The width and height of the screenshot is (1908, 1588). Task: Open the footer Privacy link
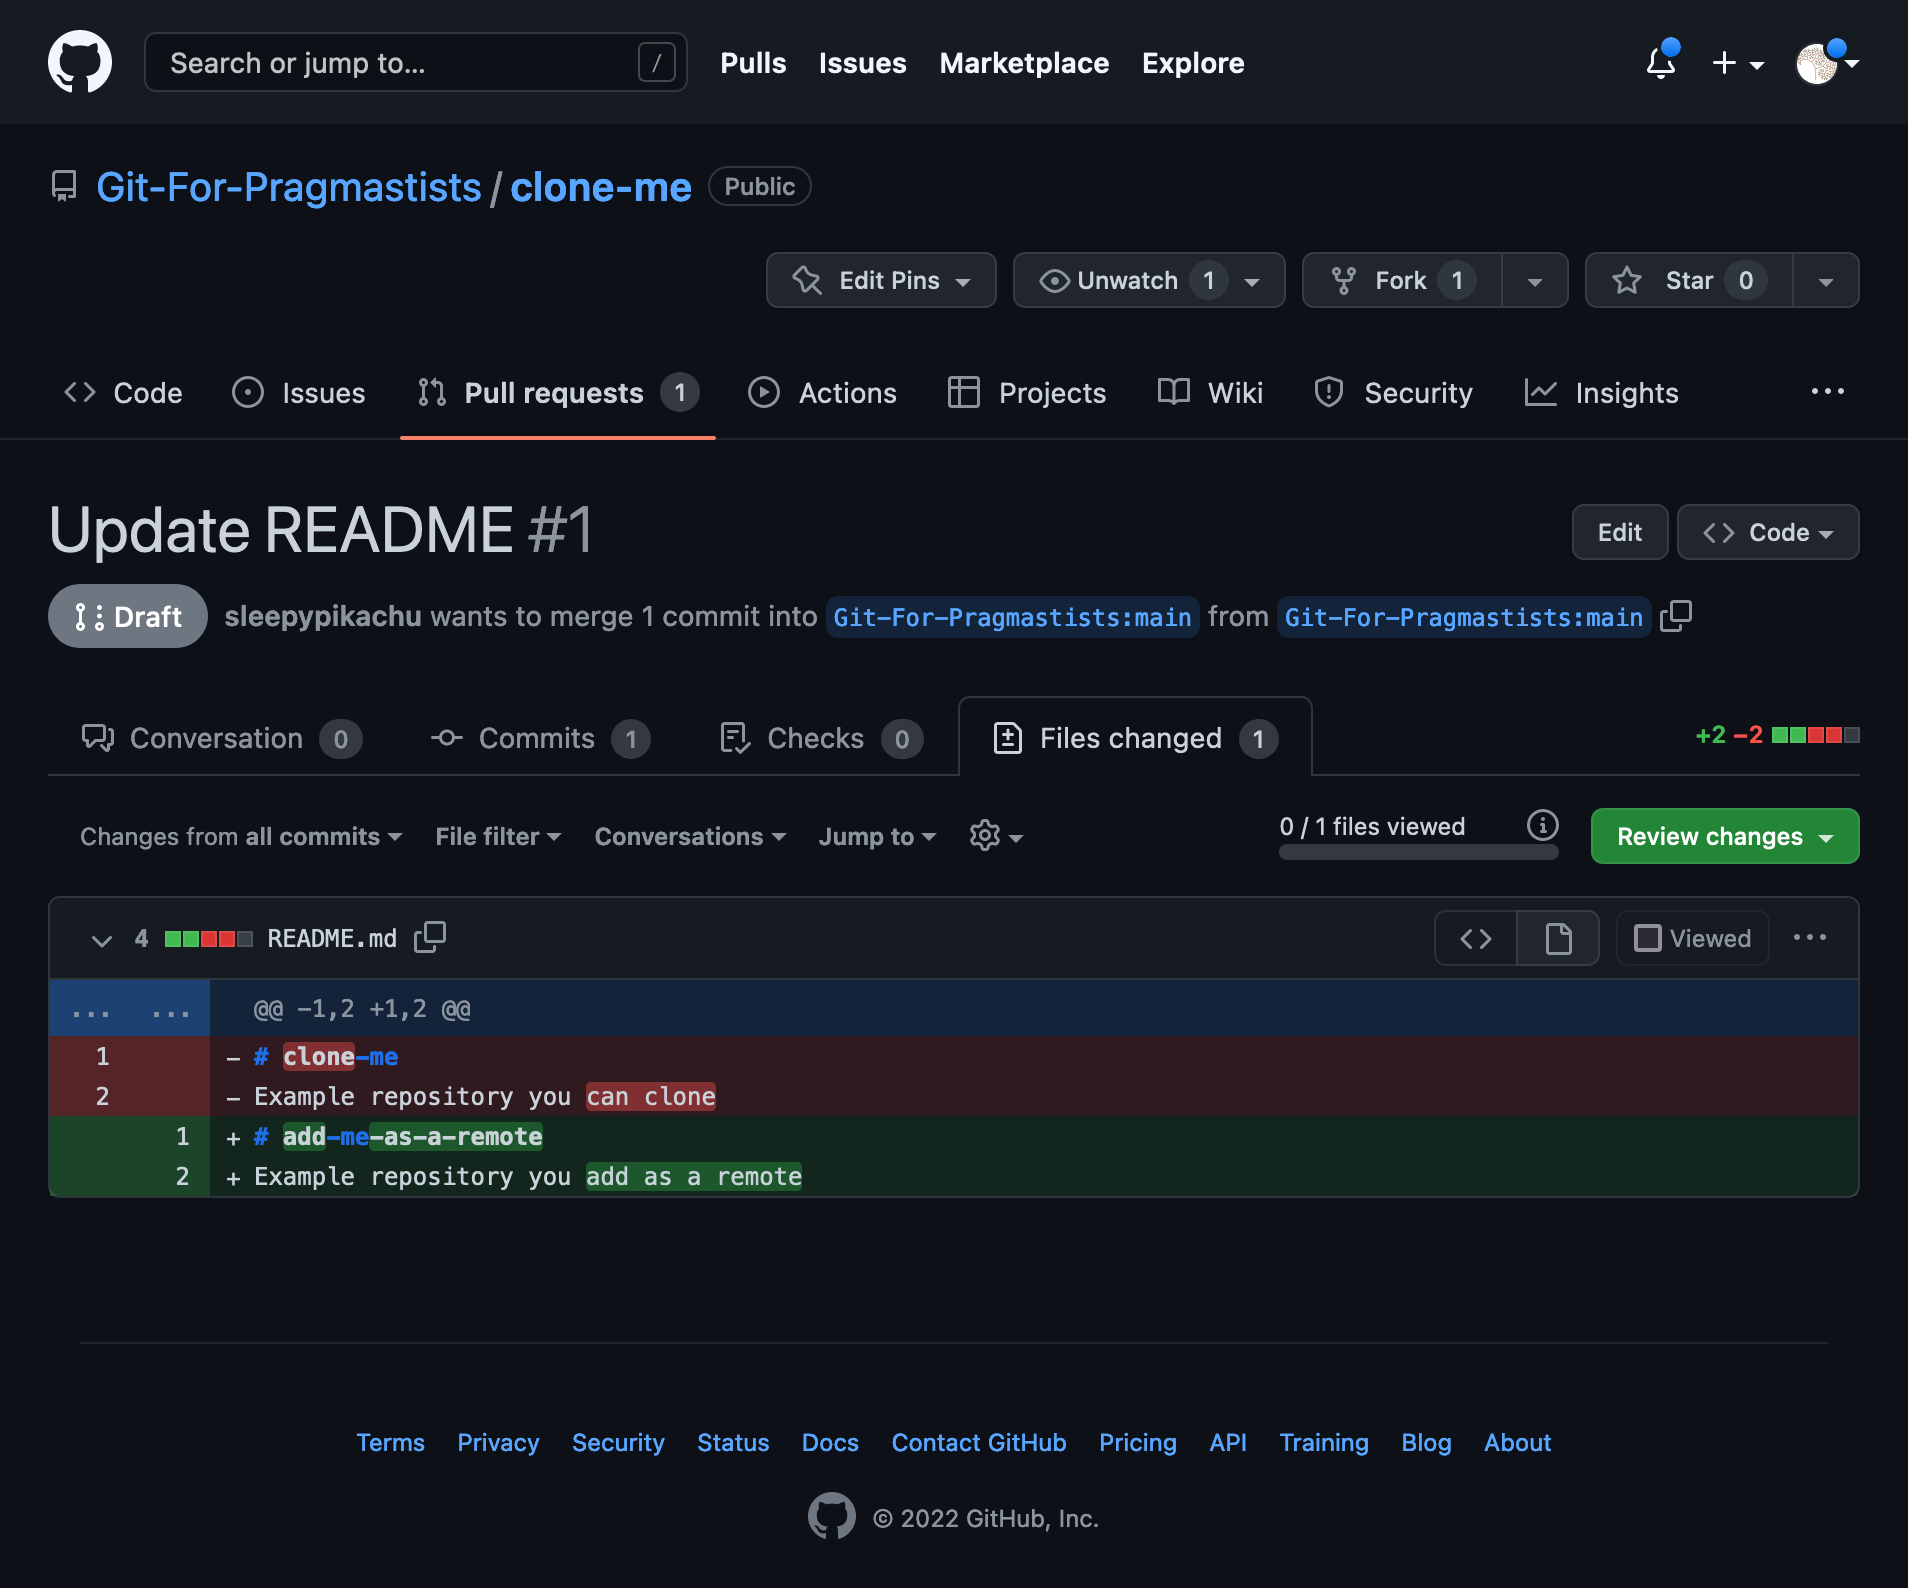tap(498, 1442)
